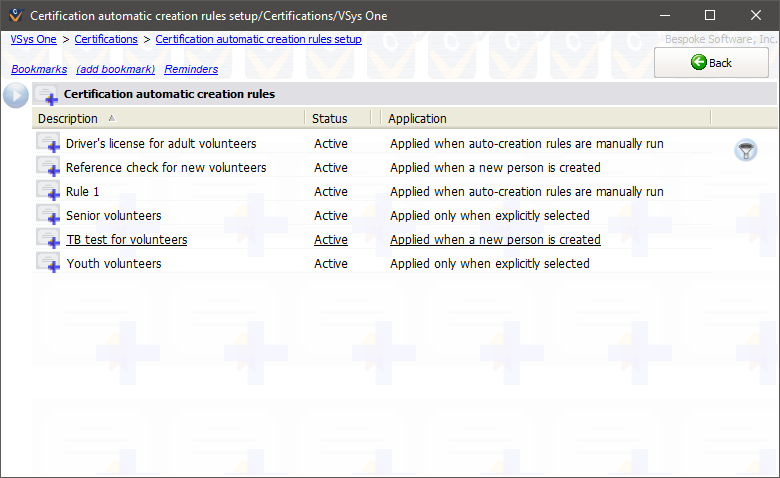Click the round play arrow panel icon

tap(15, 96)
